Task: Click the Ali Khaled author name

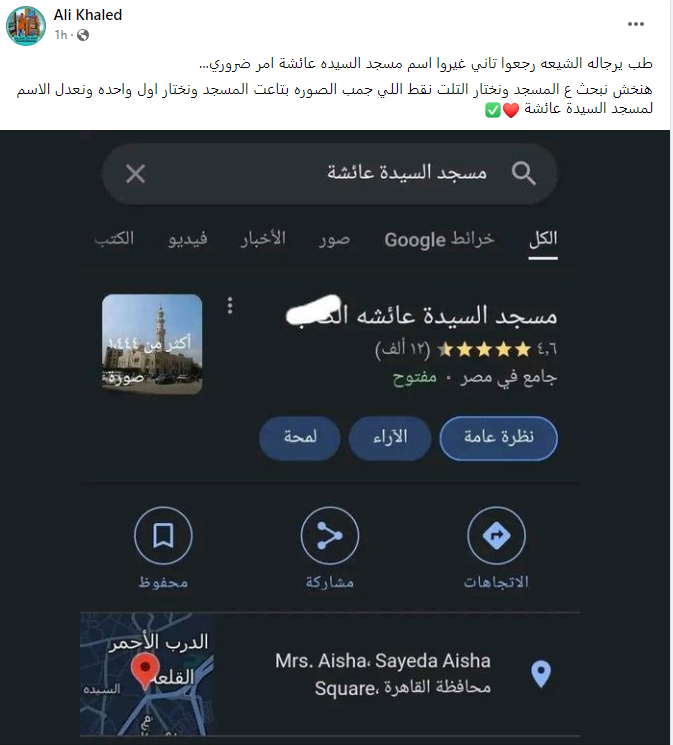Action: 88,15
